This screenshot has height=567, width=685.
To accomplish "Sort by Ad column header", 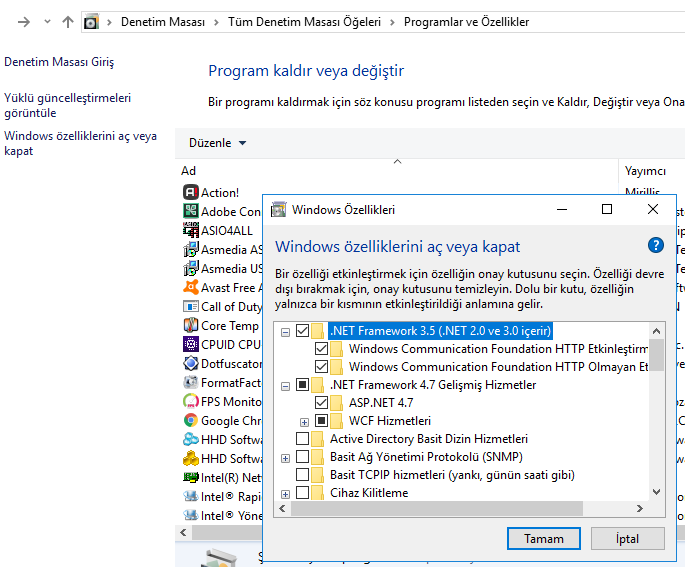I will (397, 170).
